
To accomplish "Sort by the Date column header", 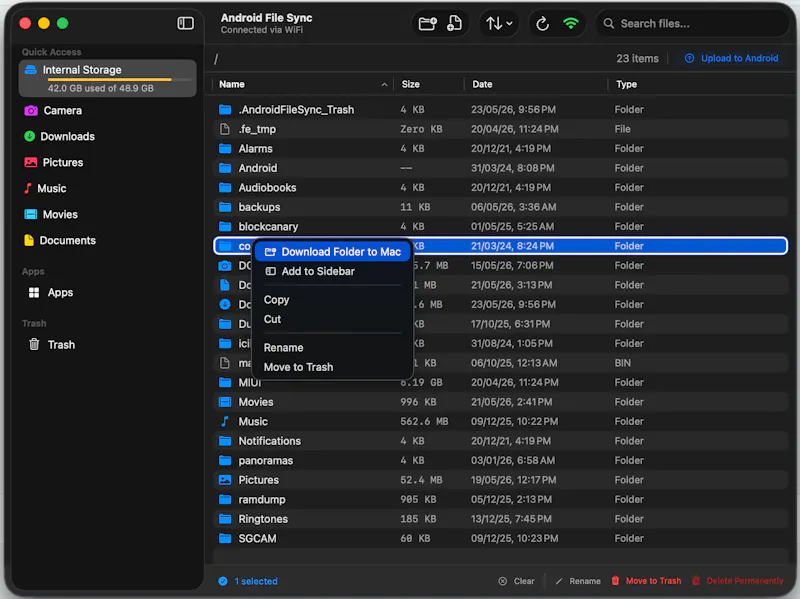I will coord(482,84).
